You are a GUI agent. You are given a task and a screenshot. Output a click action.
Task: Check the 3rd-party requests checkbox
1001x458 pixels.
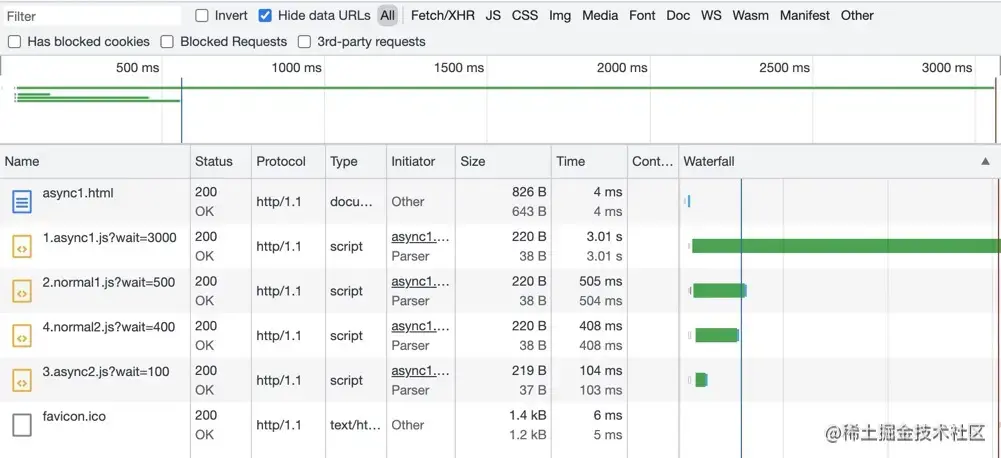point(303,42)
